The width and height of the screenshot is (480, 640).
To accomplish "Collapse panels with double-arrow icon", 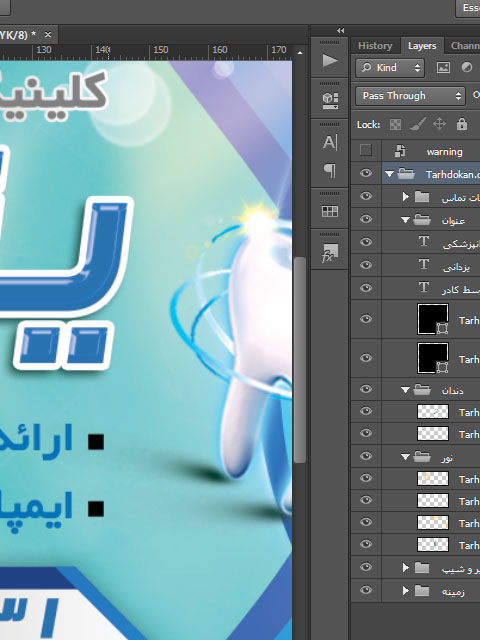I will tap(340, 30).
